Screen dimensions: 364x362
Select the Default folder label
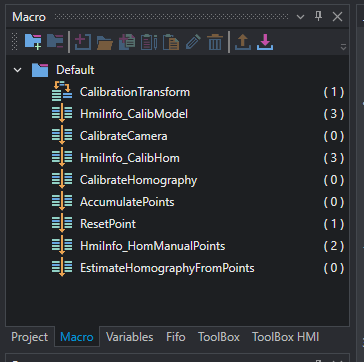(x=75, y=70)
